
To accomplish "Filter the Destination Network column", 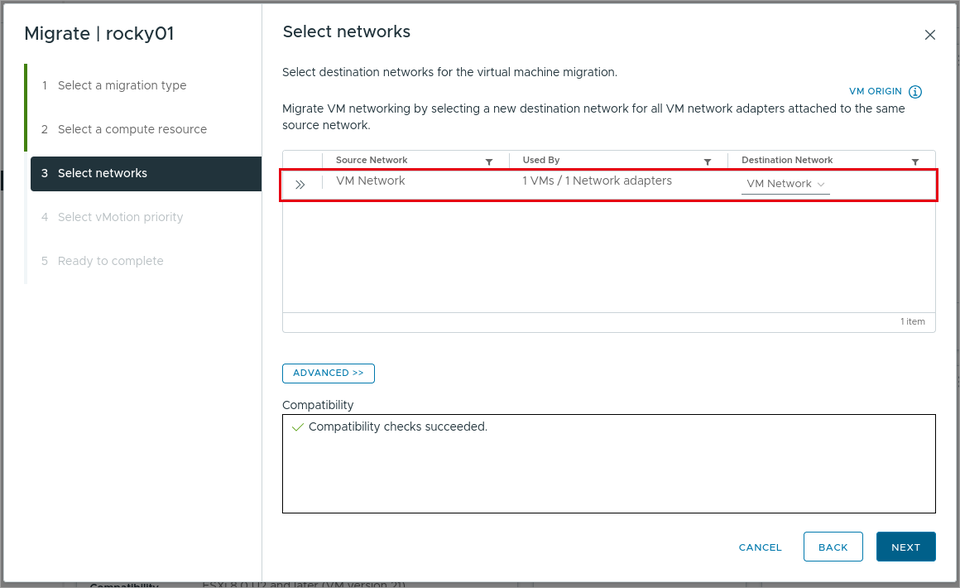I will (915, 162).
